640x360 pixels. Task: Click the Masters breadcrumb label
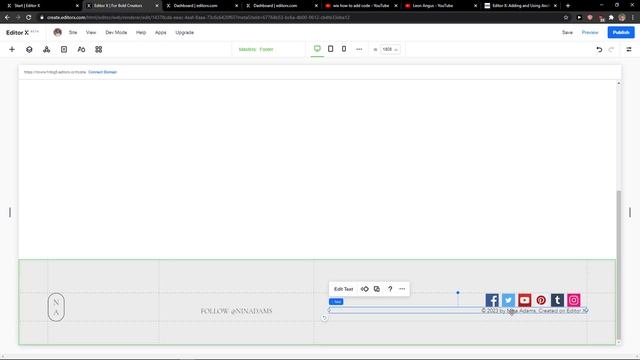tap(247, 49)
